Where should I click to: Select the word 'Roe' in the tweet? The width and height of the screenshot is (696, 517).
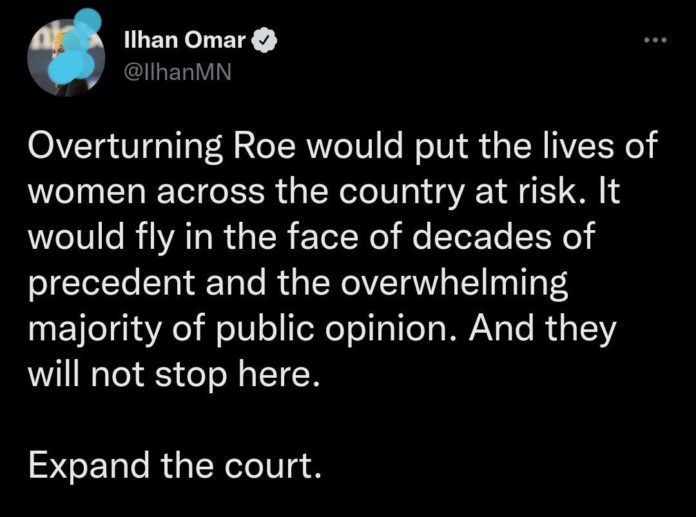[x=265, y=146]
